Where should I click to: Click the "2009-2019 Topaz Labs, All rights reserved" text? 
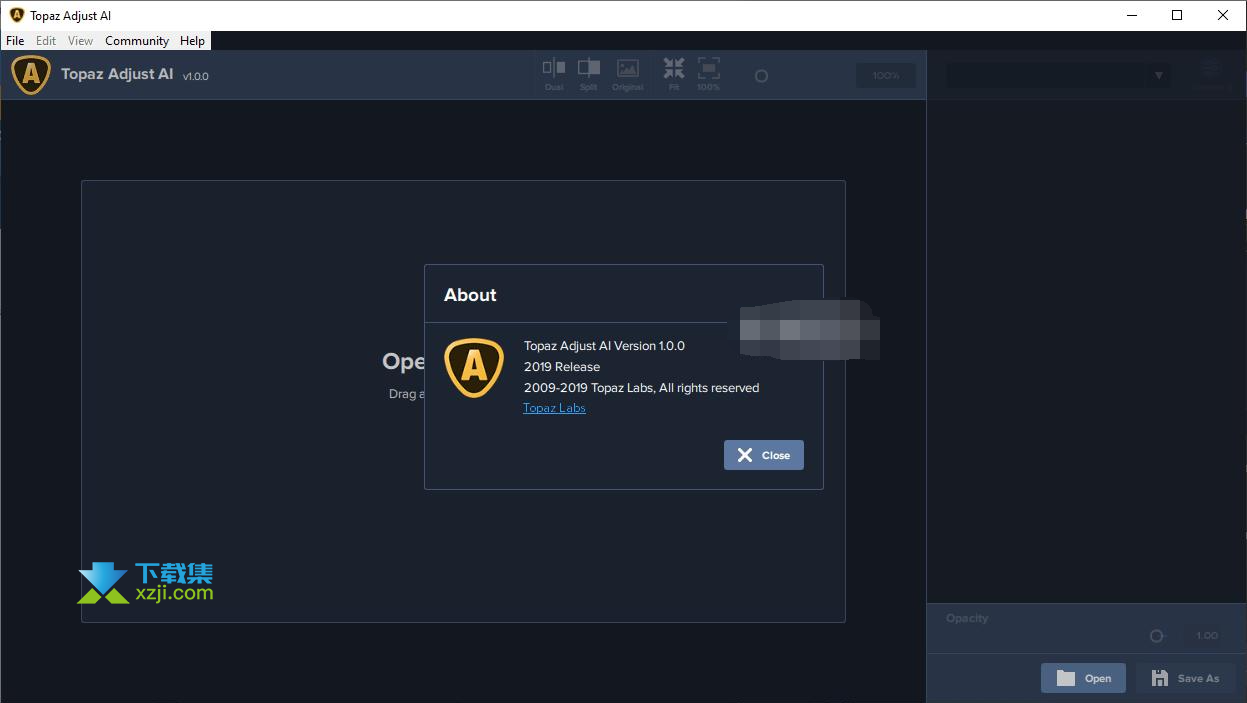641,388
